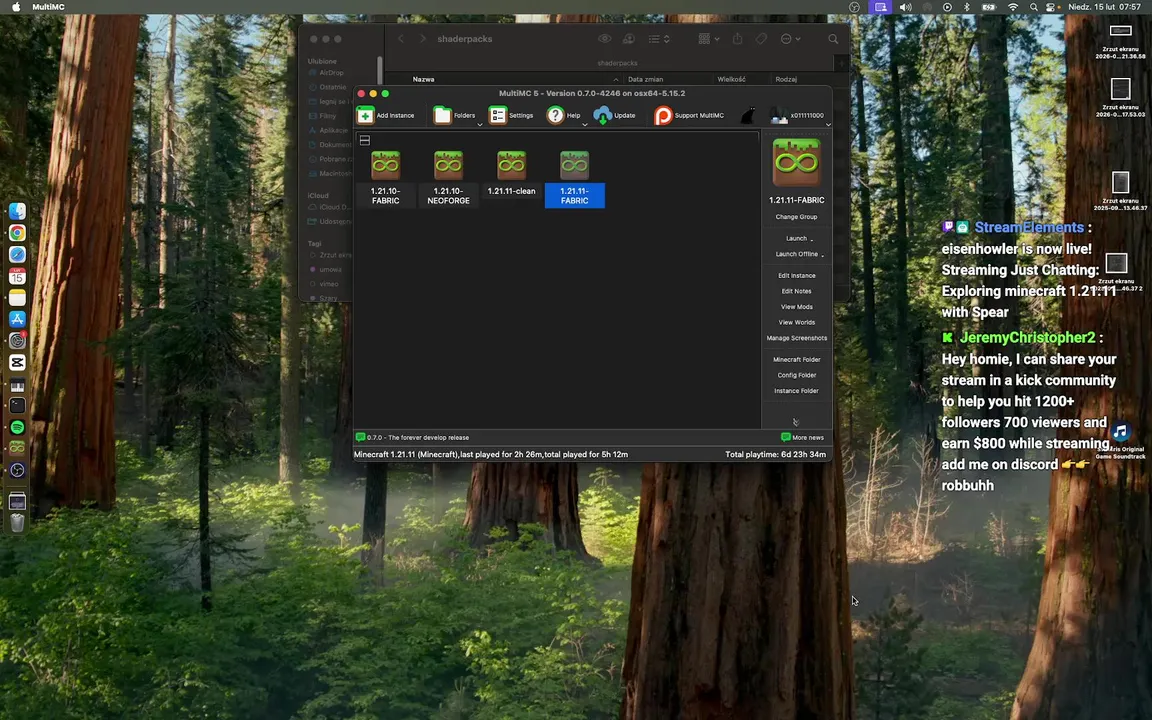The width and height of the screenshot is (1152, 720).
Task: Open OBS from the Dock
Action: (x=17, y=470)
